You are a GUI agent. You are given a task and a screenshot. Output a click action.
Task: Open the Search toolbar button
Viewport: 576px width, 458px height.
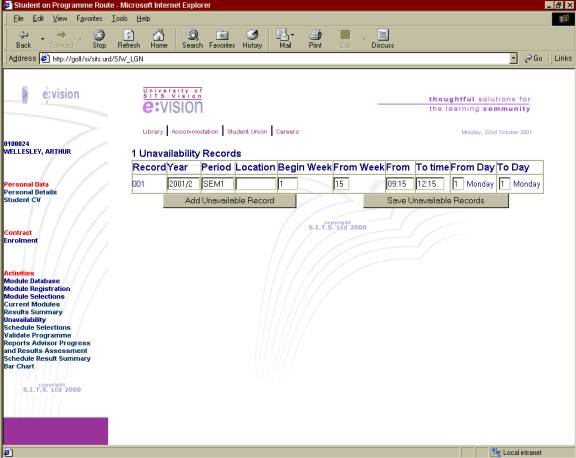pos(192,39)
